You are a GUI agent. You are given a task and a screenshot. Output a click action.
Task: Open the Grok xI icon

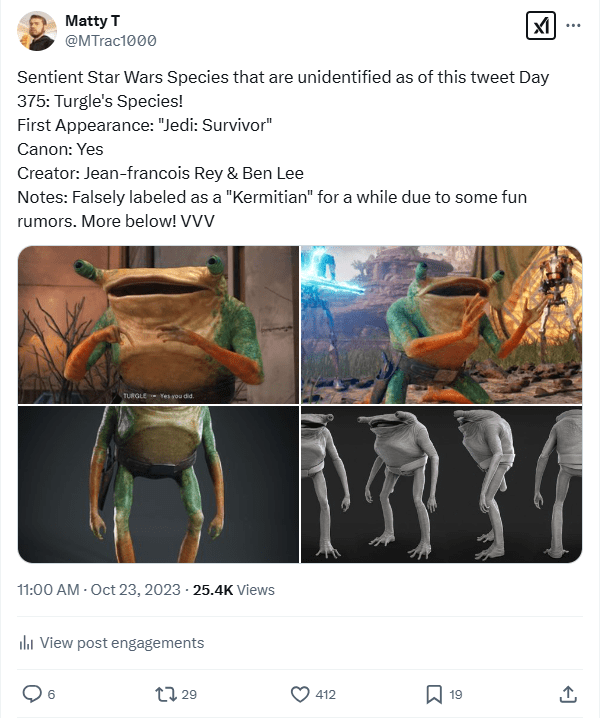point(540,27)
